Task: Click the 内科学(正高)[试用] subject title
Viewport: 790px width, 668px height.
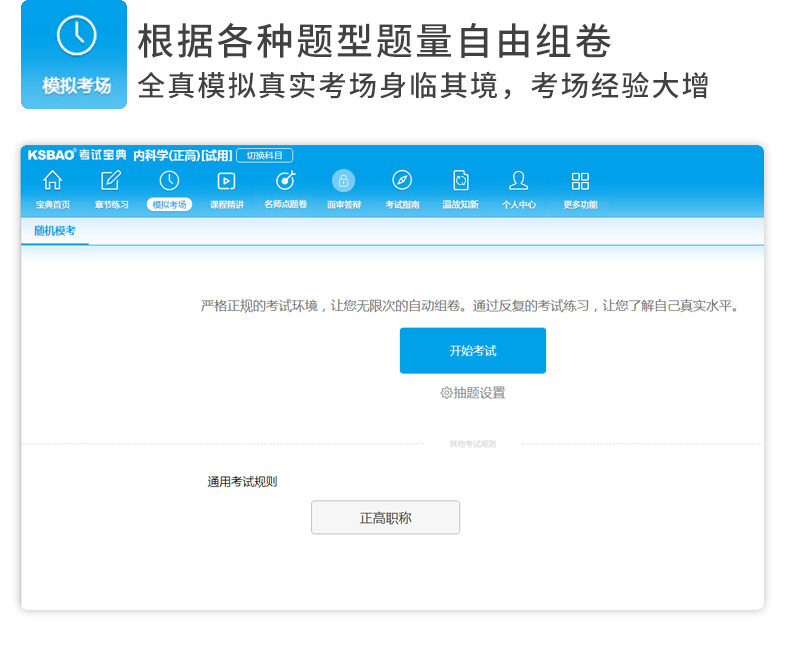Action: tap(183, 155)
